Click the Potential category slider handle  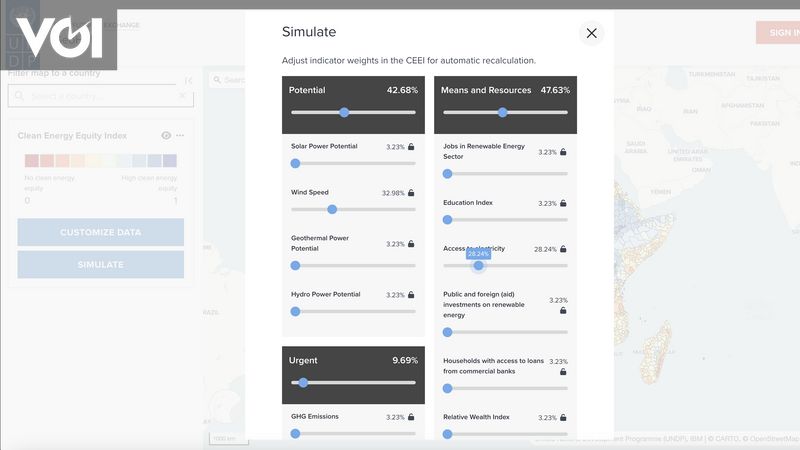pyautogui.click(x=344, y=113)
